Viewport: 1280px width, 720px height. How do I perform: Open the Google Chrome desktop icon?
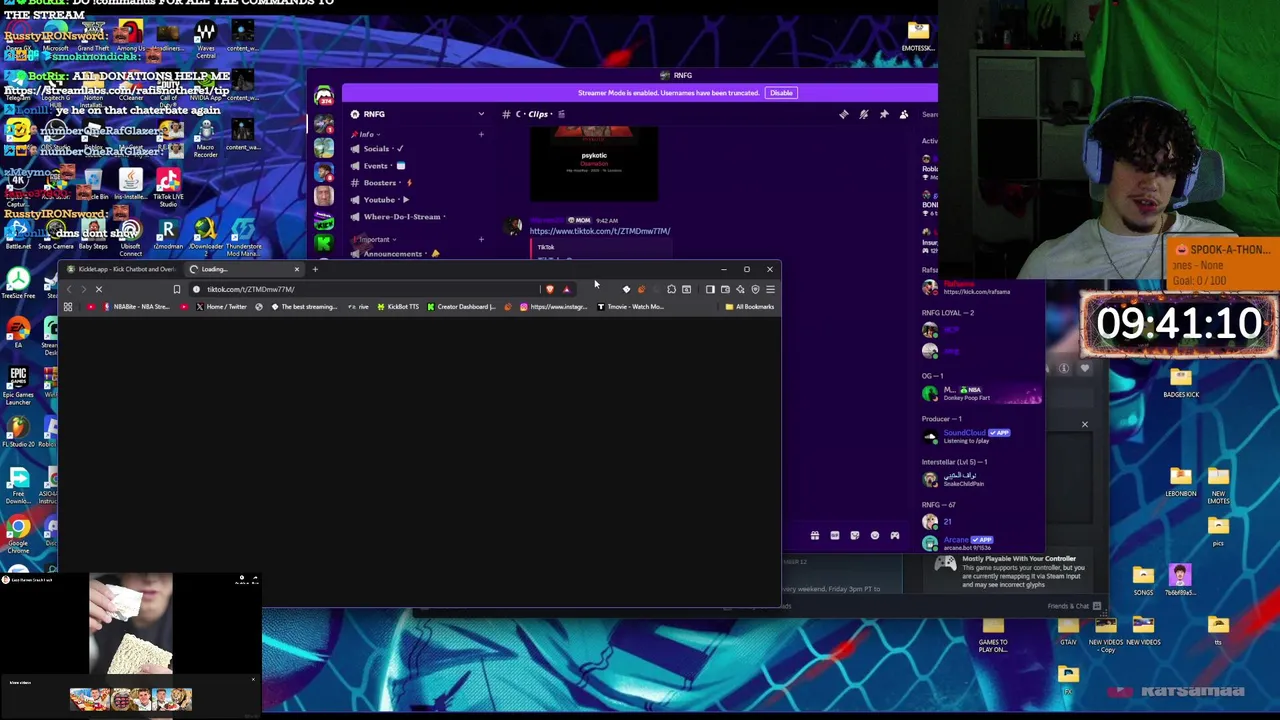[x=18, y=536]
